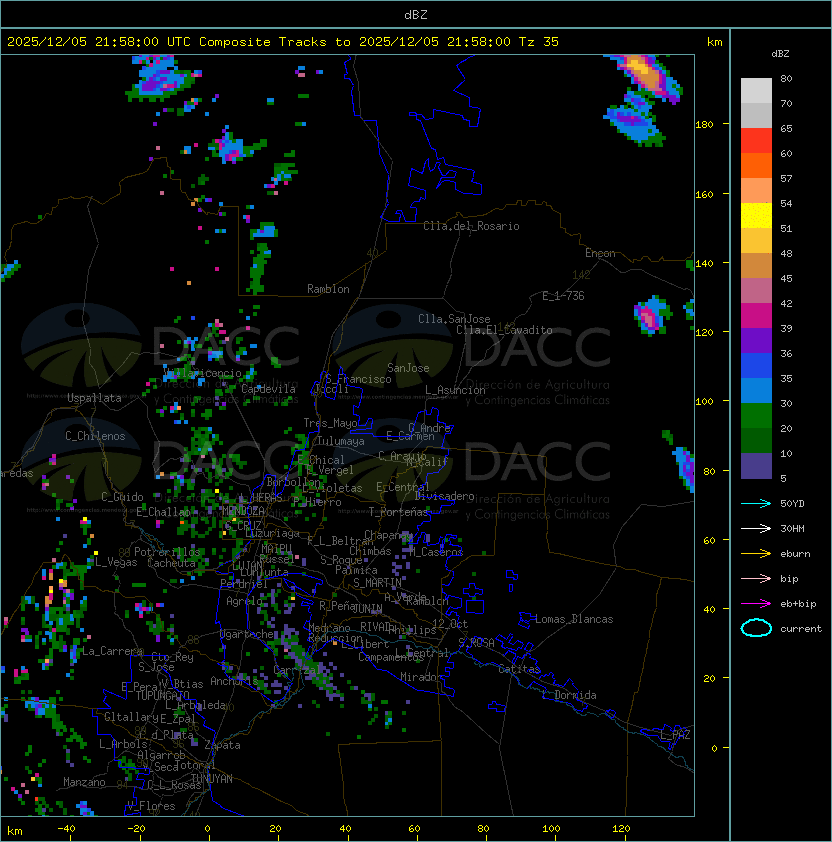Click the '12_Oct' map label

(x=450, y=624)
